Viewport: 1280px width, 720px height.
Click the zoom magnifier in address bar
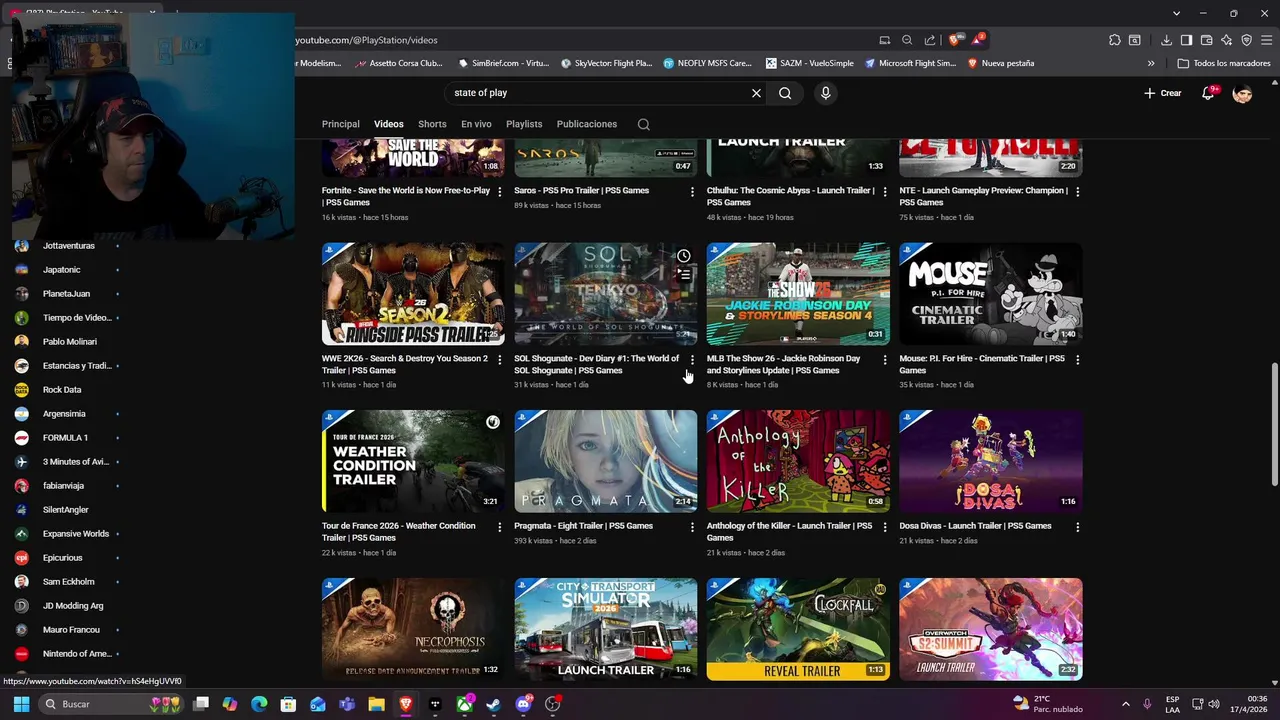[x=907, y=40]
